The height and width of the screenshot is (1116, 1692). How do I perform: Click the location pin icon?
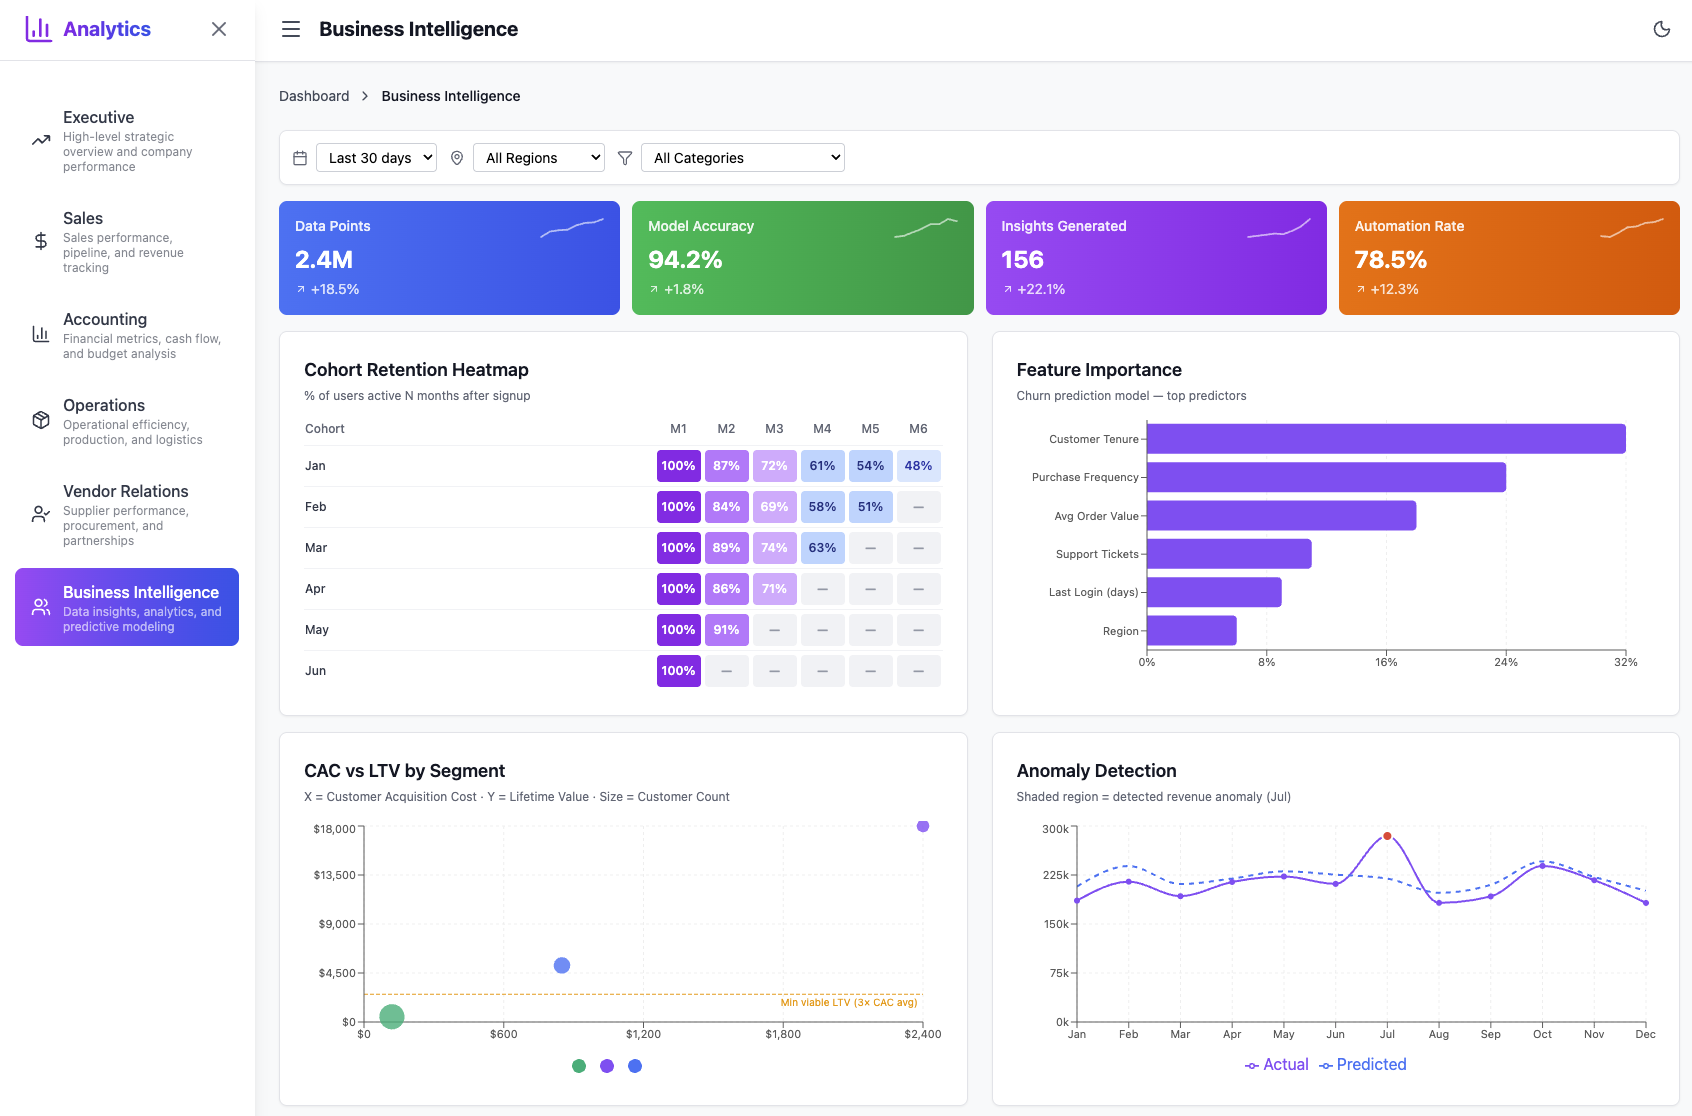457,158
